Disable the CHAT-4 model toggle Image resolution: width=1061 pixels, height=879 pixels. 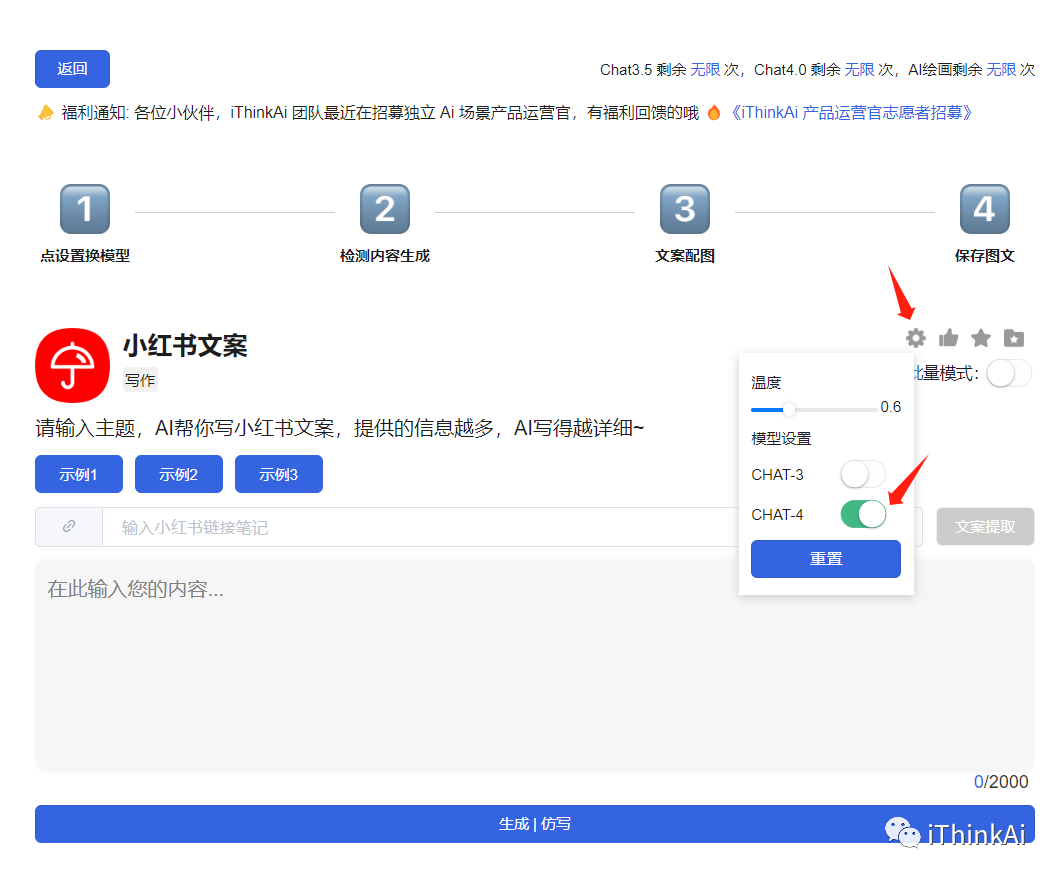(x=862, y=514)
